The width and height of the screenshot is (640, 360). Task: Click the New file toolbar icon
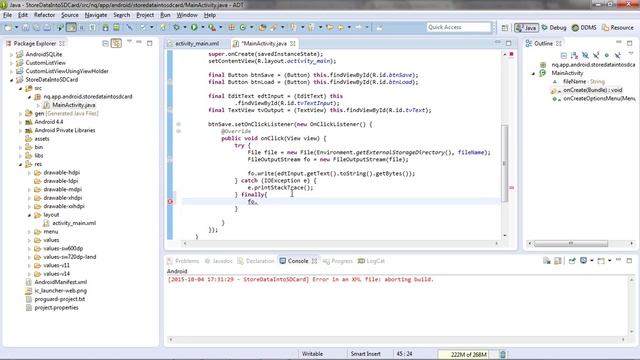pos(8,27)
